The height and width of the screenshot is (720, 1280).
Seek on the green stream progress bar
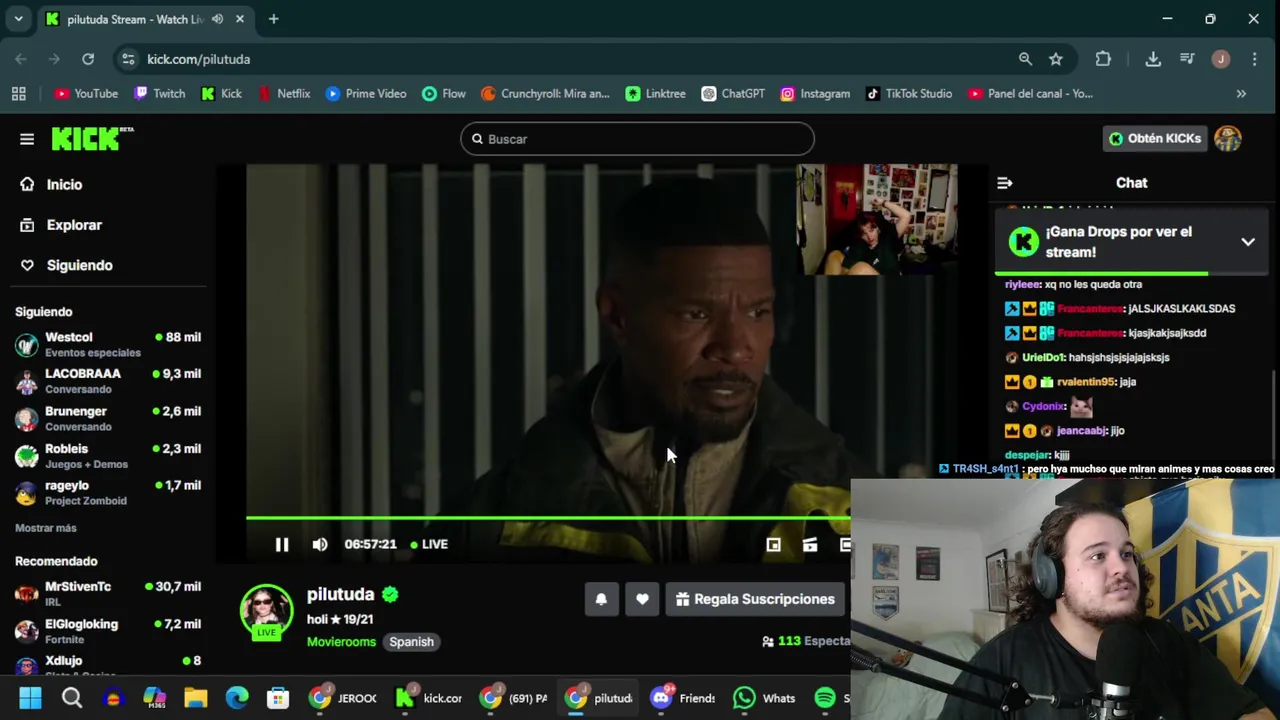(548, 518)
